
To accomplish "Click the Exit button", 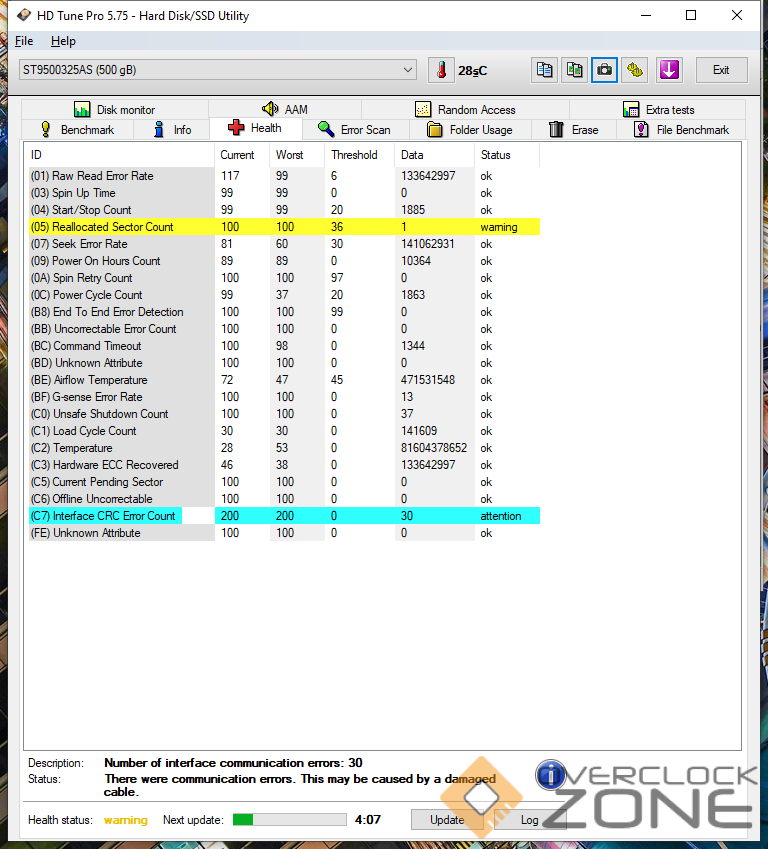I will 721,70.
